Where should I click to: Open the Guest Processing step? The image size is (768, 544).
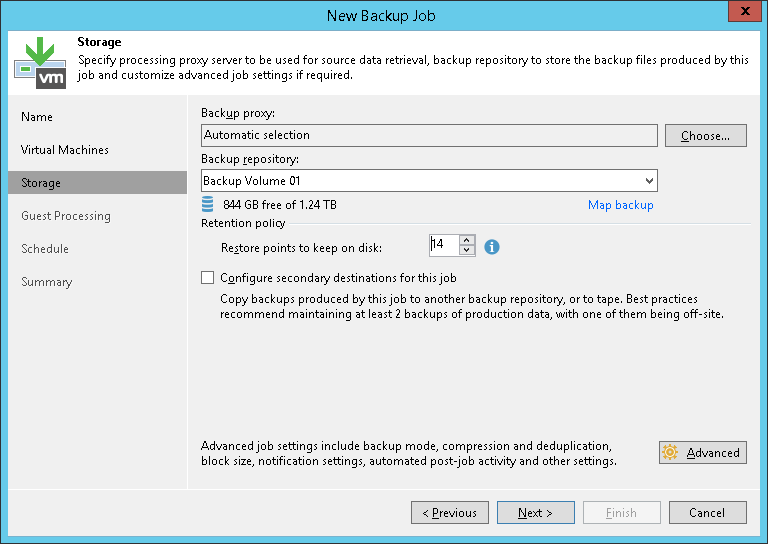point(66,216)
